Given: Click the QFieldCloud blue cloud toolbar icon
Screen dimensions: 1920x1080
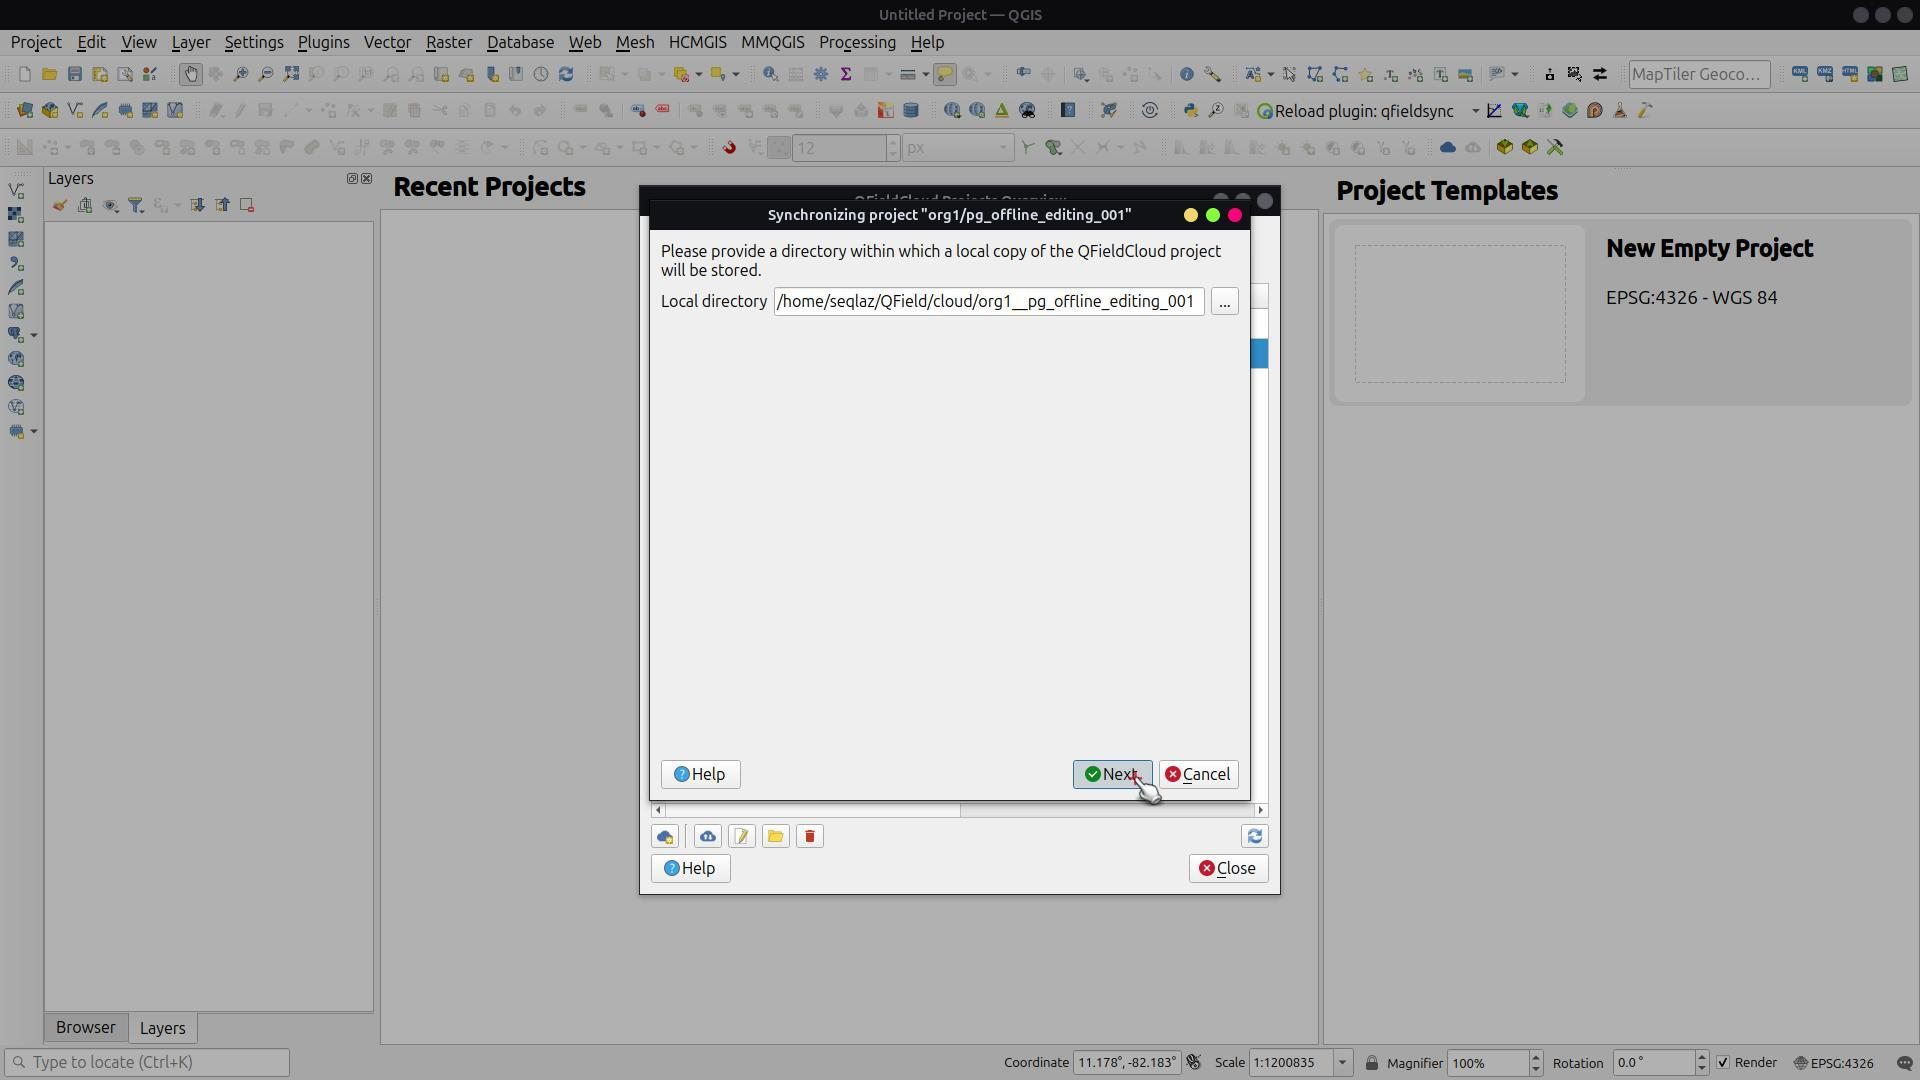Looking at the screenshot, I should (x=1447, y=148).
